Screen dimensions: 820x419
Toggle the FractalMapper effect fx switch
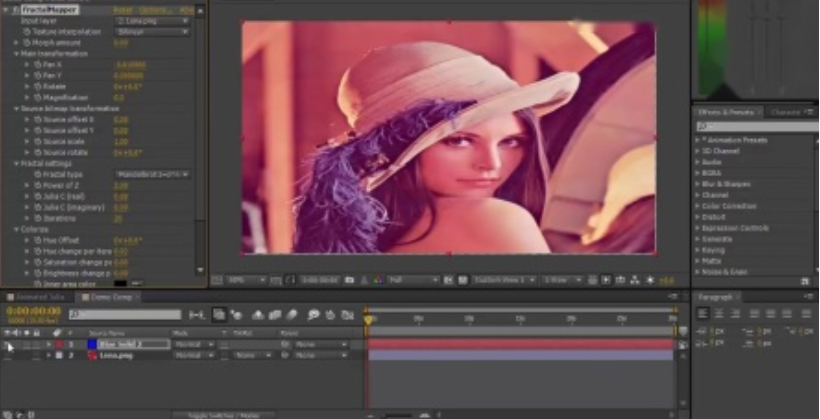[x=15, y=9]
